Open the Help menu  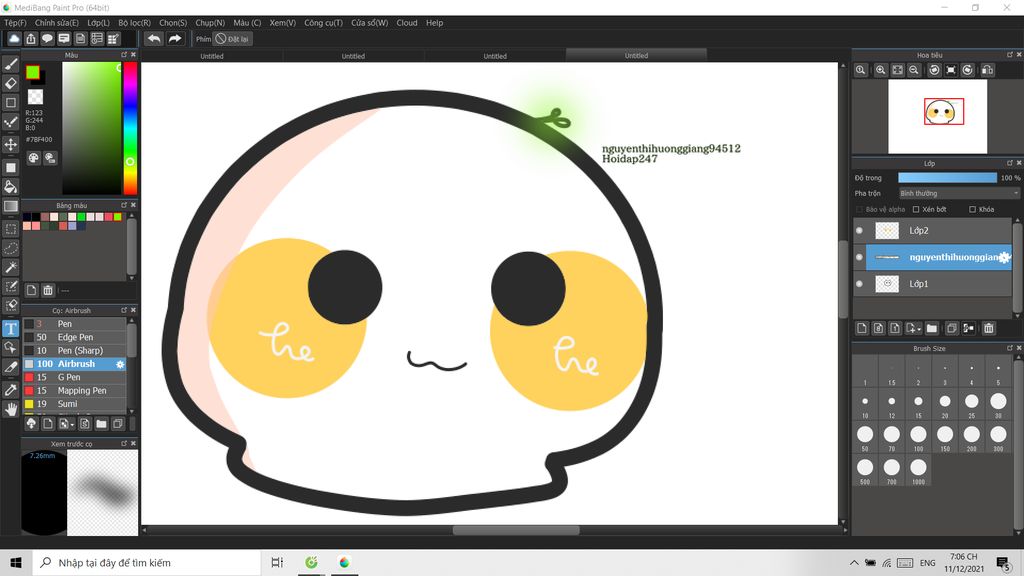click(435, 23)
